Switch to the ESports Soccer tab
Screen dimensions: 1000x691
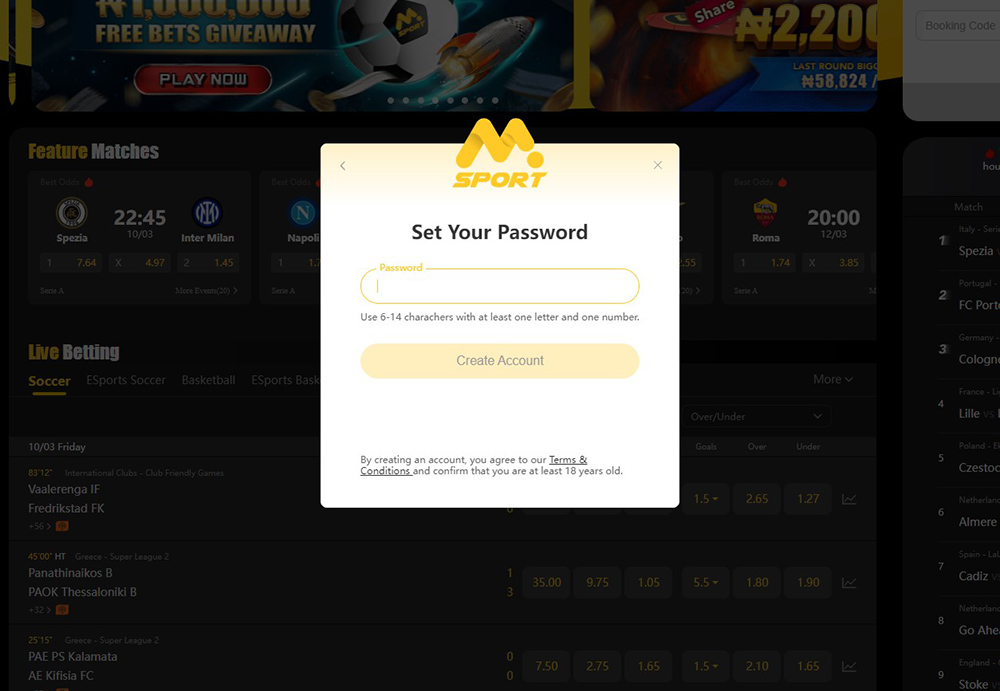126,380
